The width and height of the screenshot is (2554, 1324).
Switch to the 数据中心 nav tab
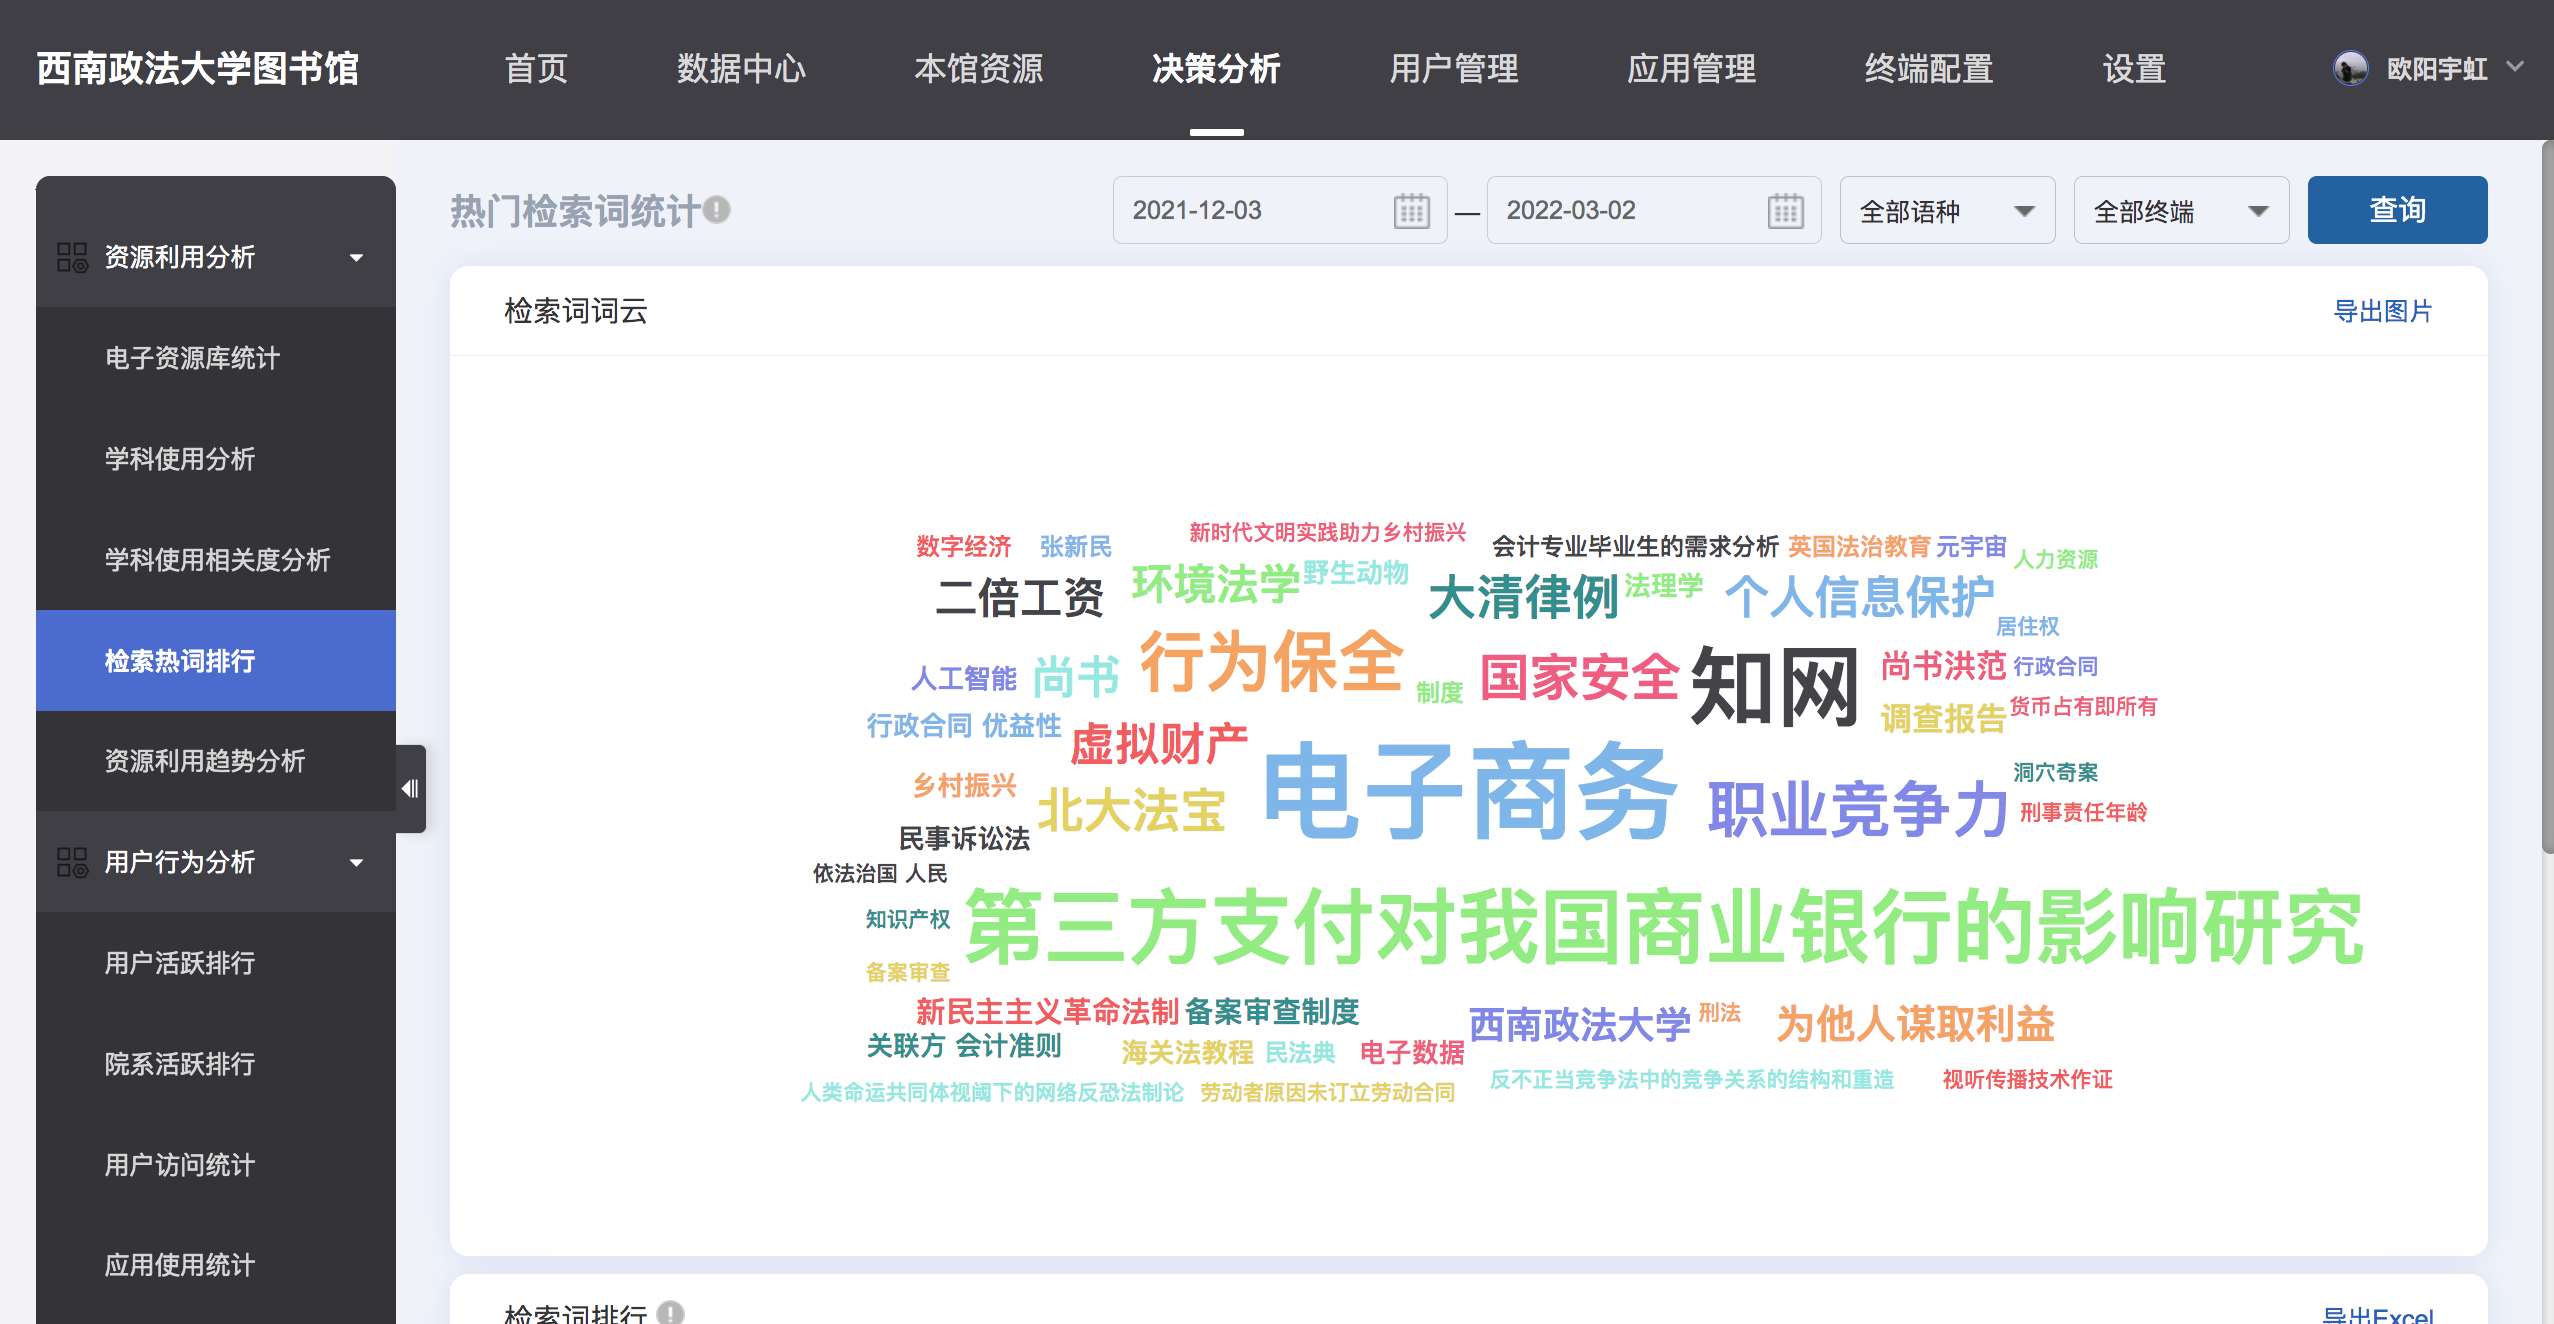coord(741,69)
